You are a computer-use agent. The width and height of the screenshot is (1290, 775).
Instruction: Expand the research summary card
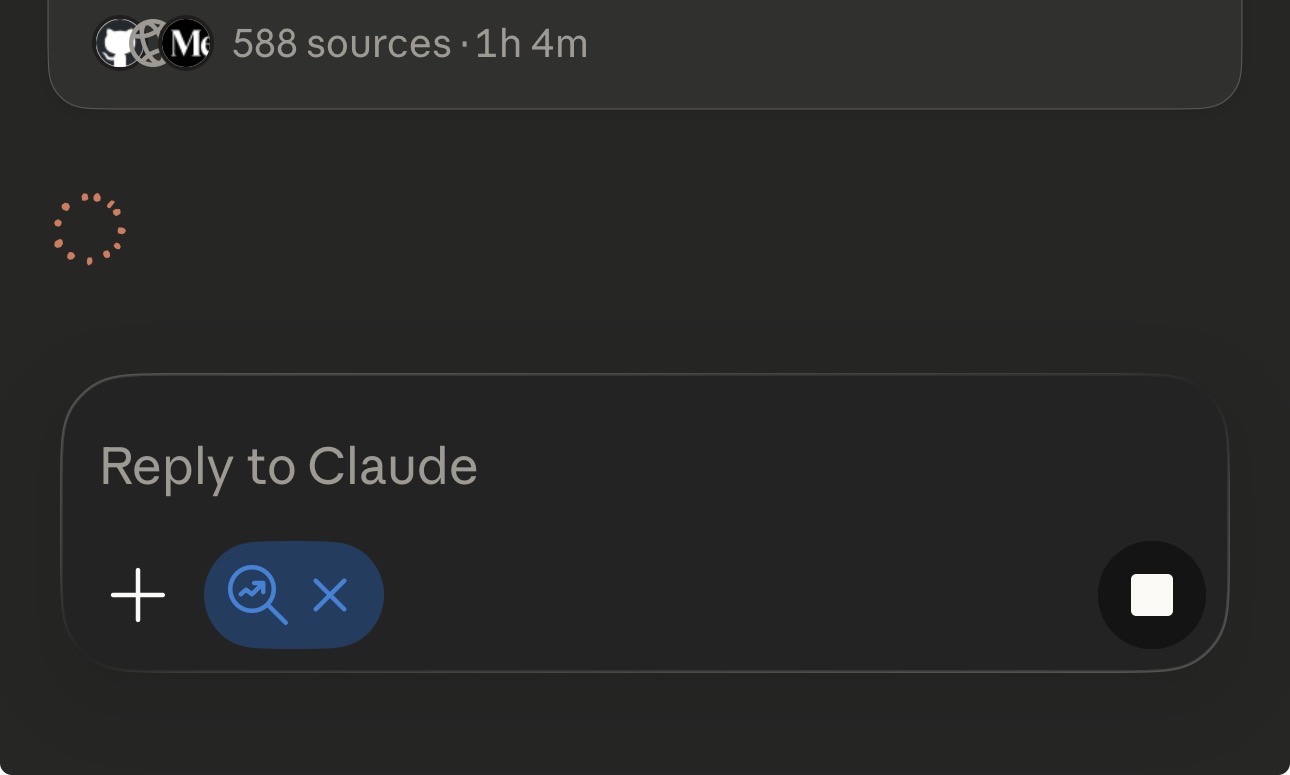click(800, 60)
